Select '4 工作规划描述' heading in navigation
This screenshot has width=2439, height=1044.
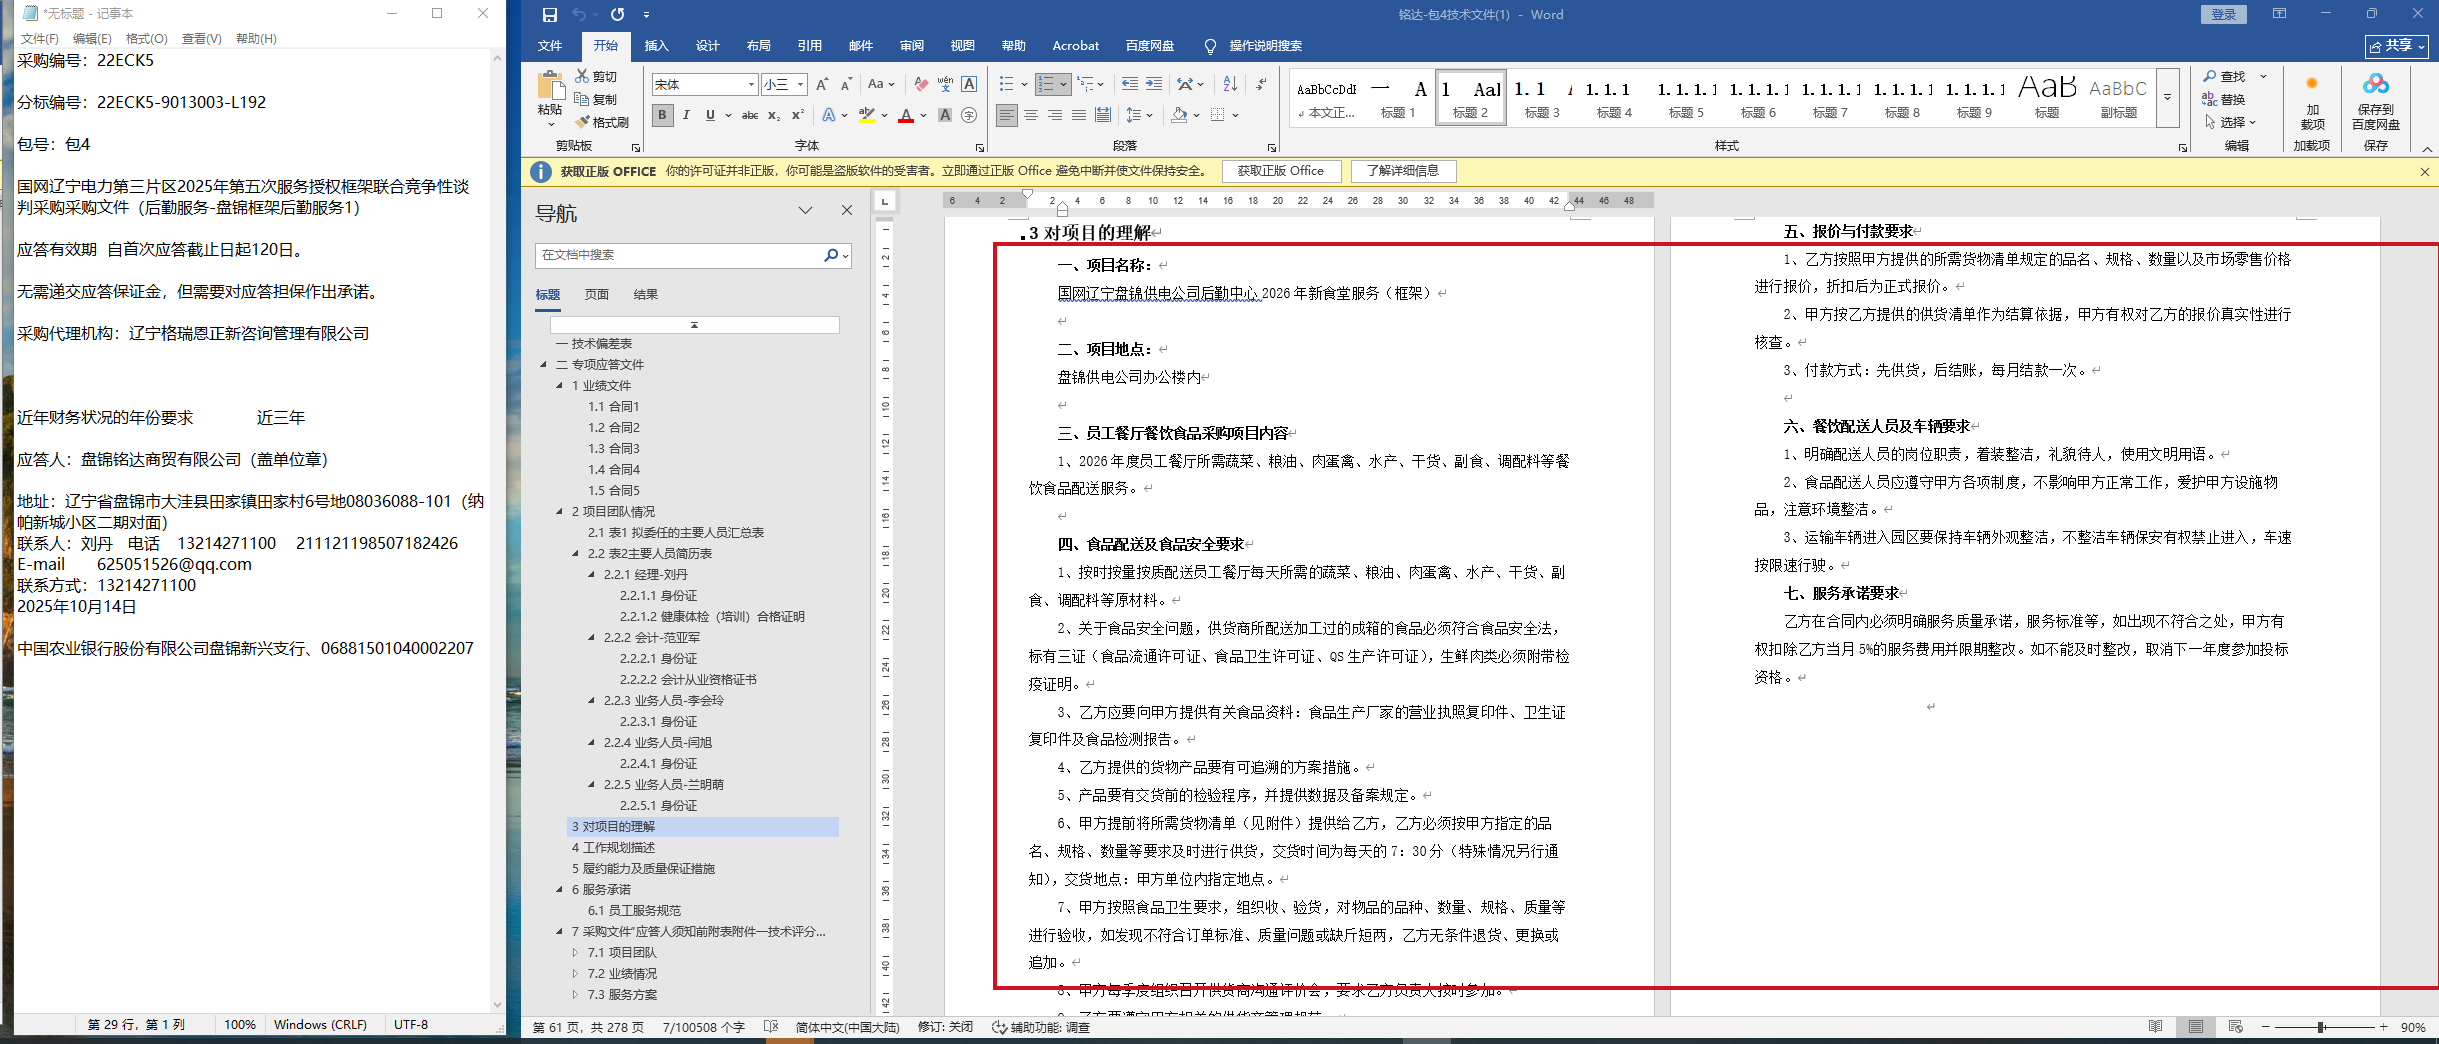tap(613, 847)
